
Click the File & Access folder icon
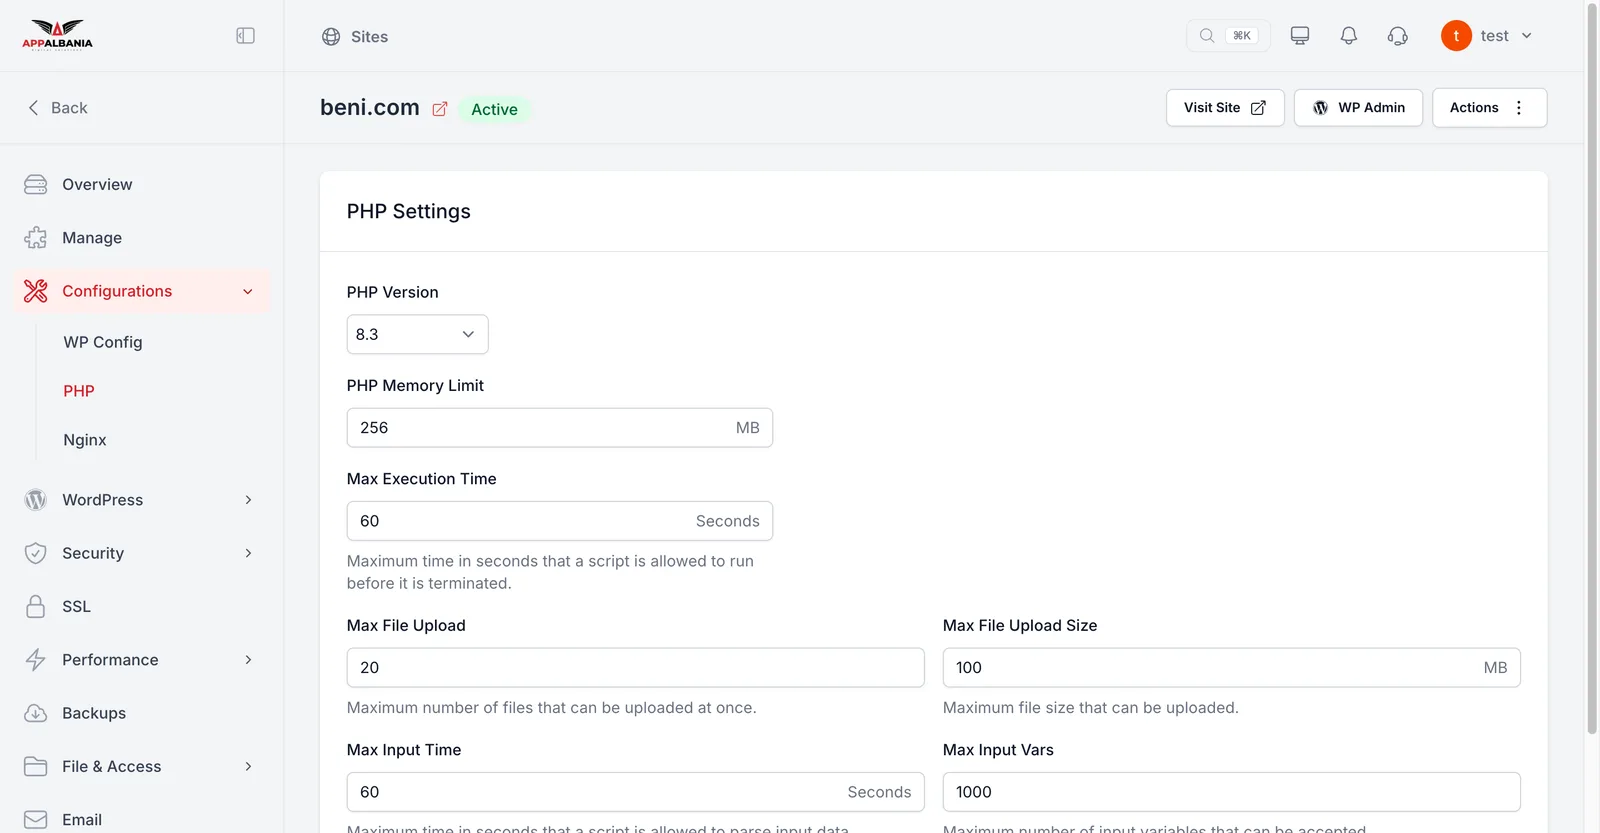tap(36, 767)
